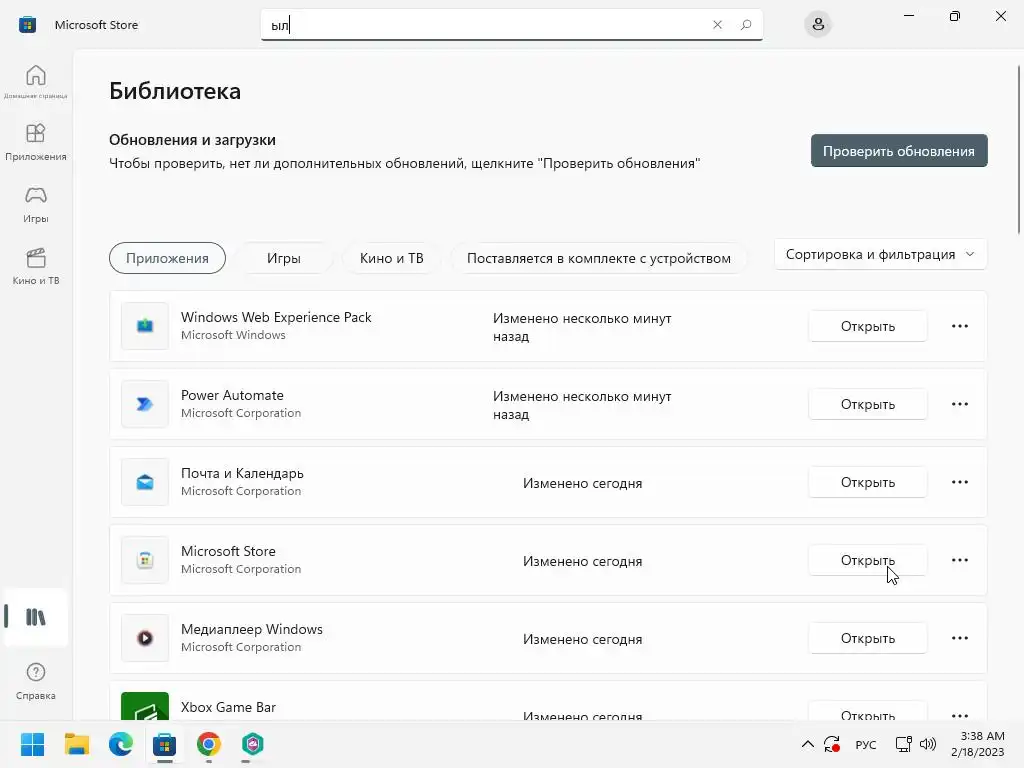Click the Microsoft Store logo in title bar

27,25
